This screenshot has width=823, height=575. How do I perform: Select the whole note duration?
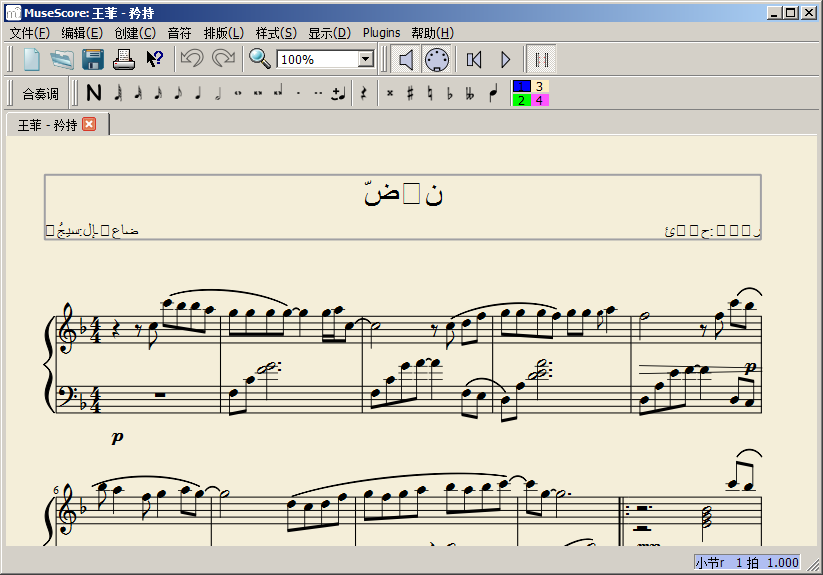coord(238,93)
